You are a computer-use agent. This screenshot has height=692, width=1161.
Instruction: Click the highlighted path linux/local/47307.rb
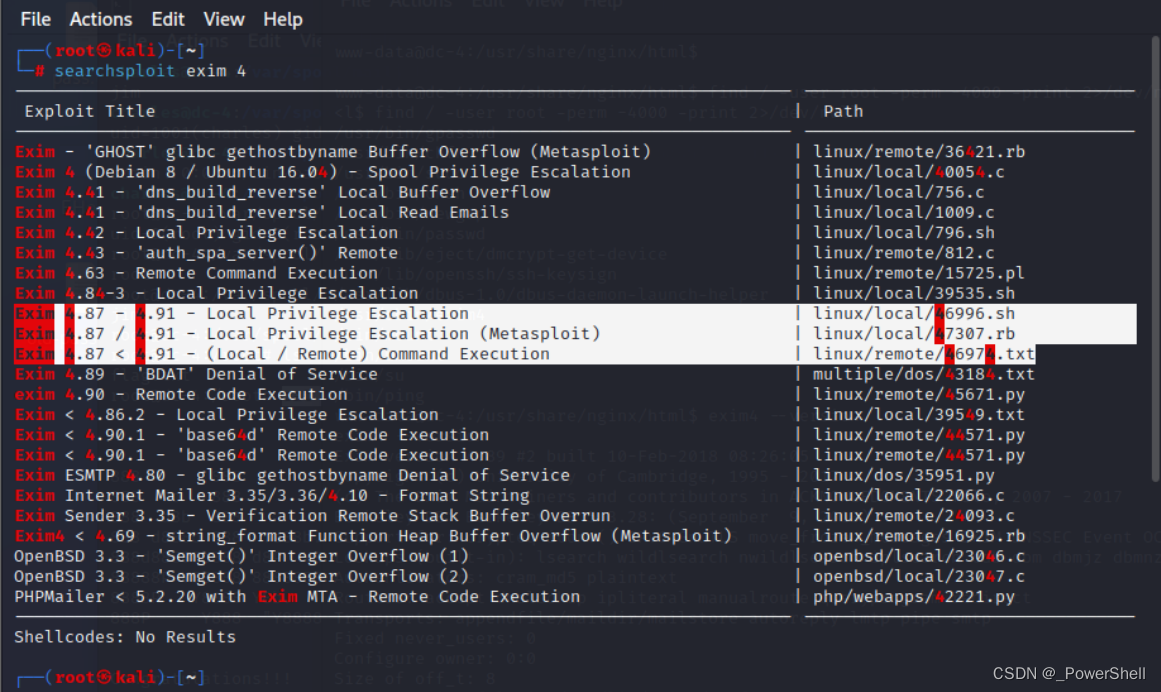914,334
